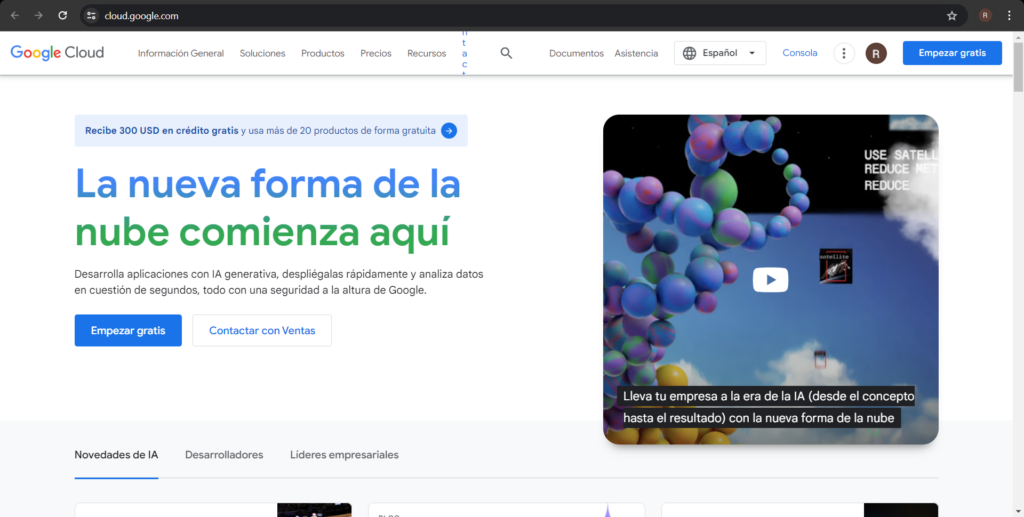Click the scrollbar down arrow
This screenshot has height=517, width=1024.
(1018, 512)
